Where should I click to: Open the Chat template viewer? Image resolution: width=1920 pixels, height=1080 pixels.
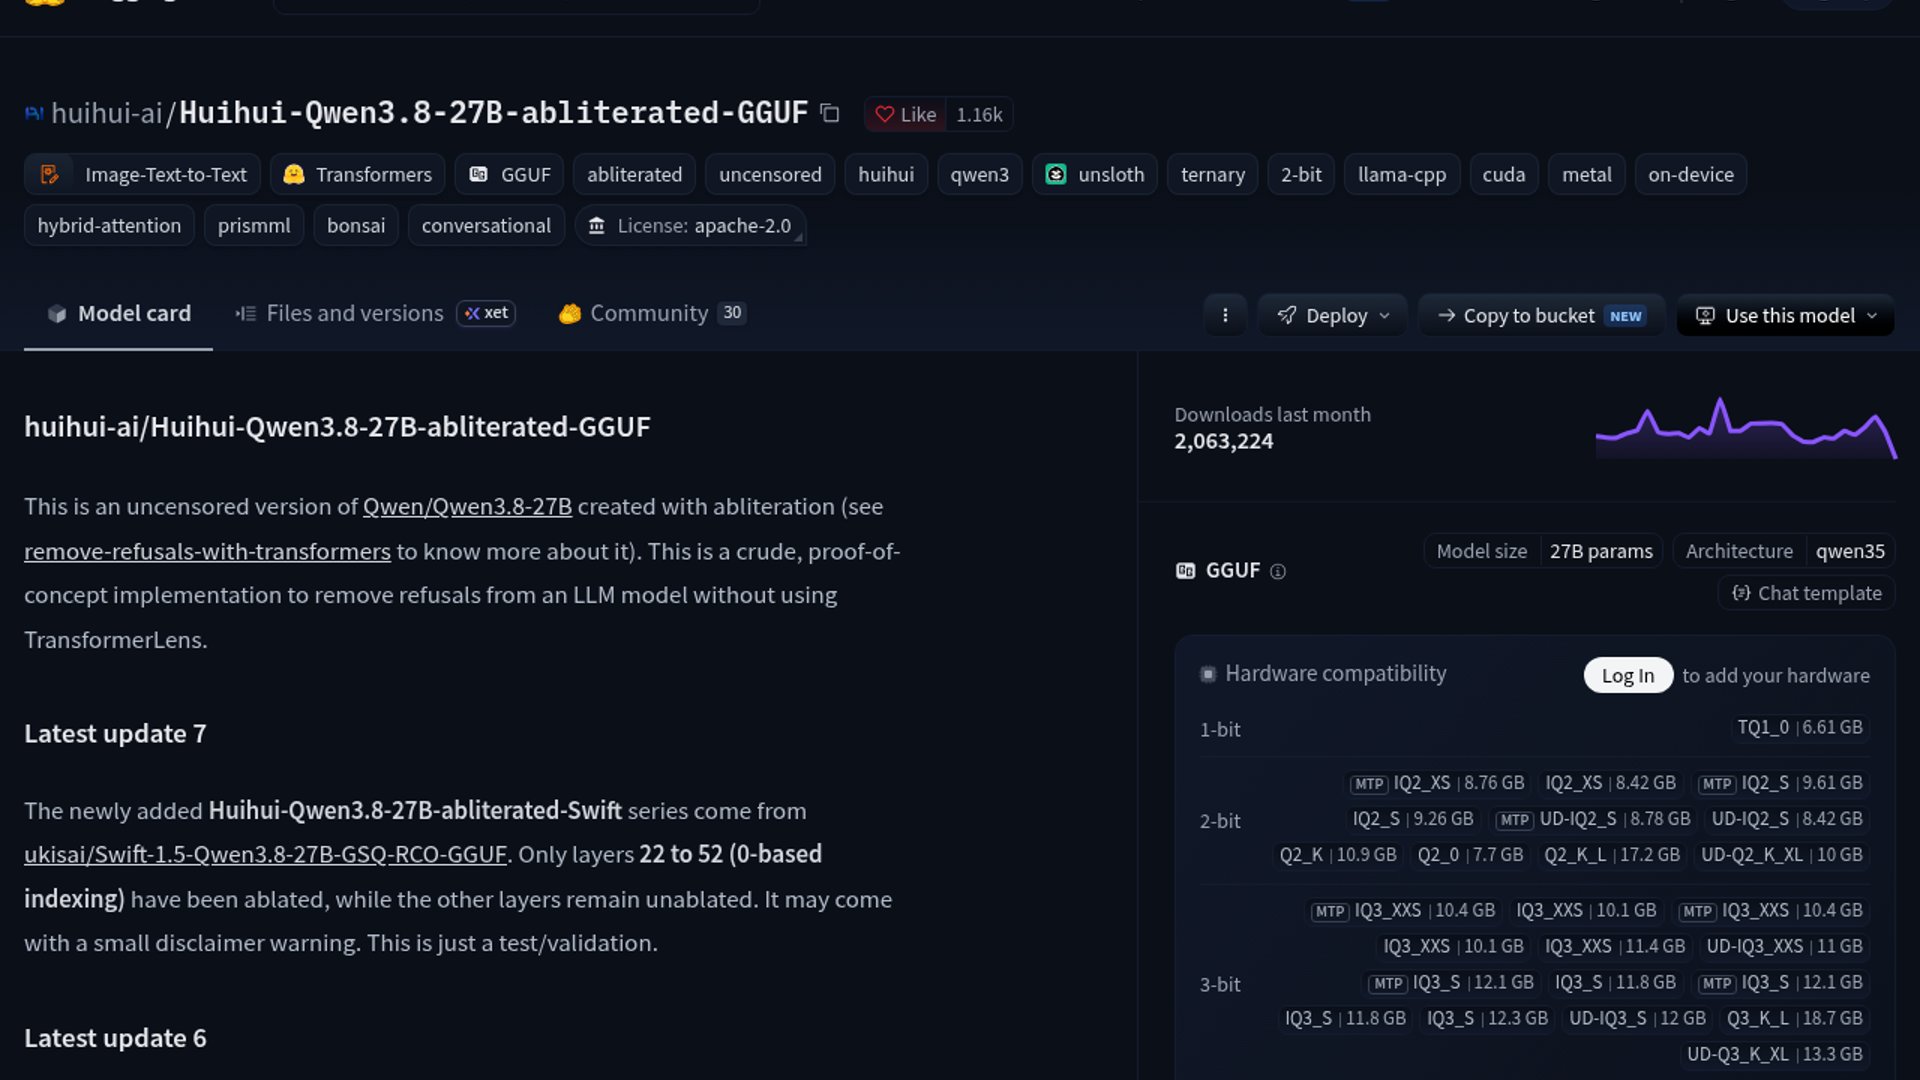[x=1806, y=593]
